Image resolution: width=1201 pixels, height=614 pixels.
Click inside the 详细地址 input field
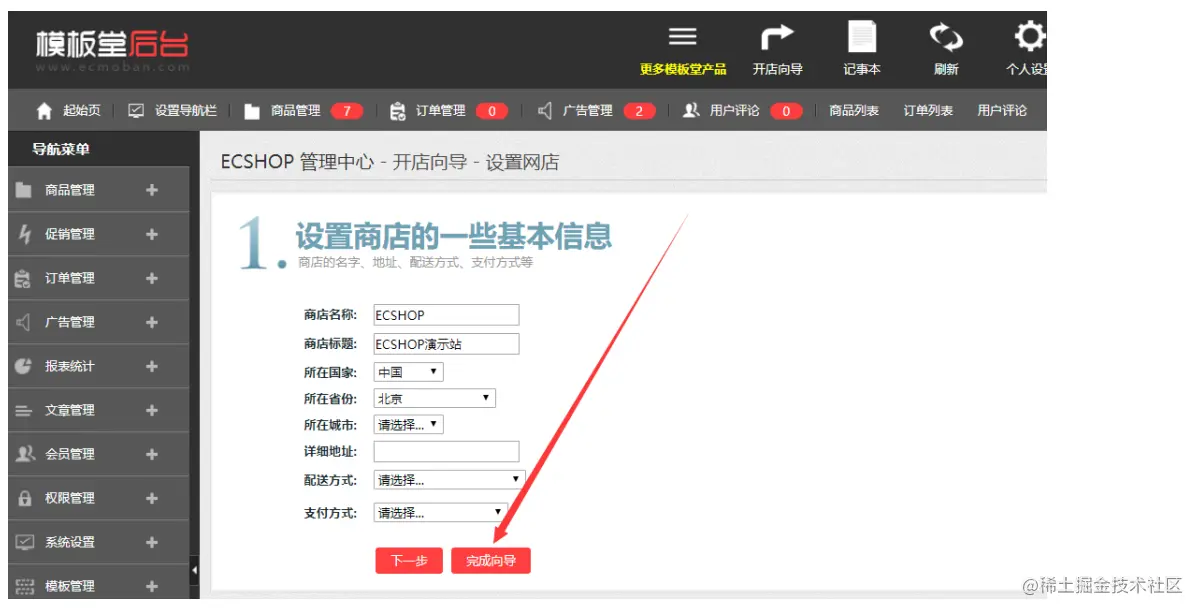point(445,450)
